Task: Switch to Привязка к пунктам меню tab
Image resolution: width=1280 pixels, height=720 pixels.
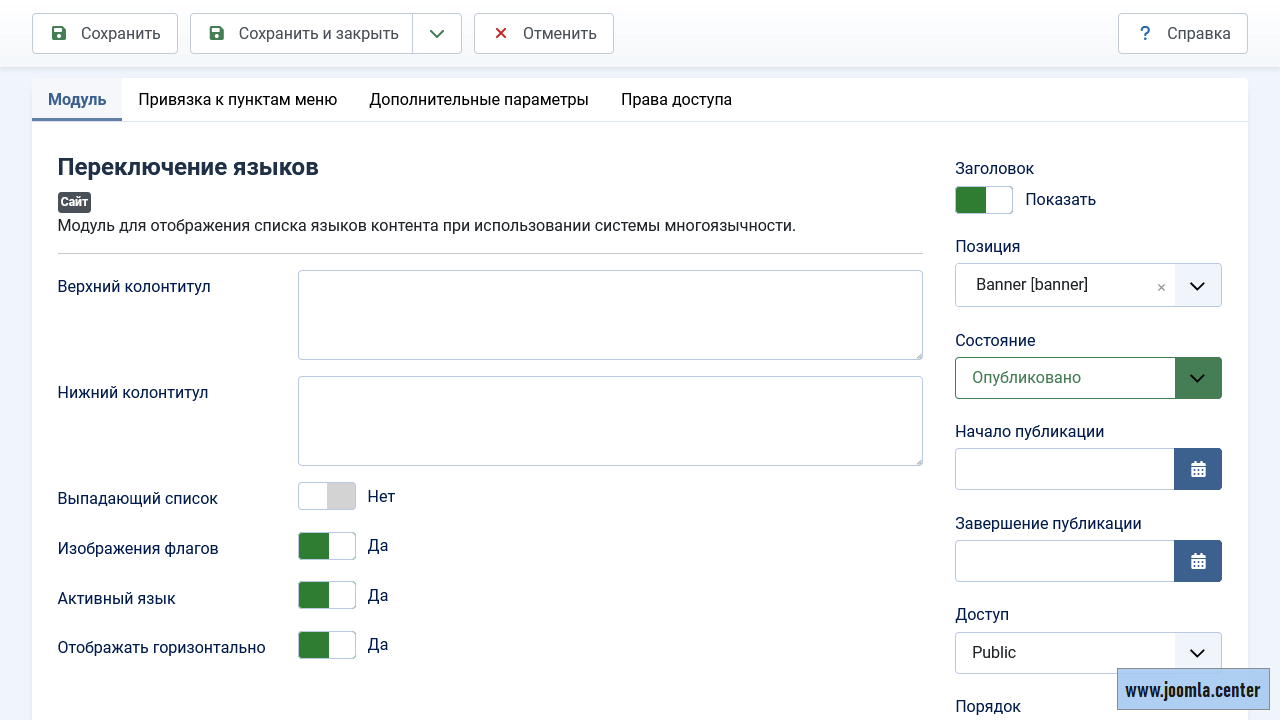Action: pyautogui.click(x=237, y=100)
